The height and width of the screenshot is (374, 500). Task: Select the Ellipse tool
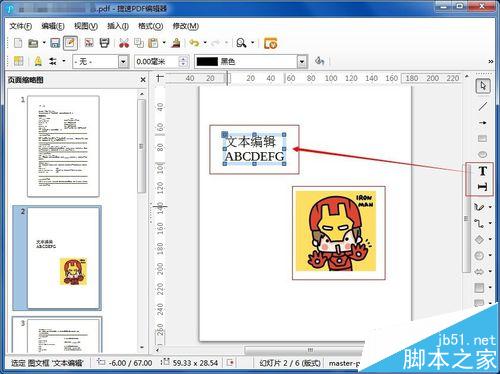[482, 154]
